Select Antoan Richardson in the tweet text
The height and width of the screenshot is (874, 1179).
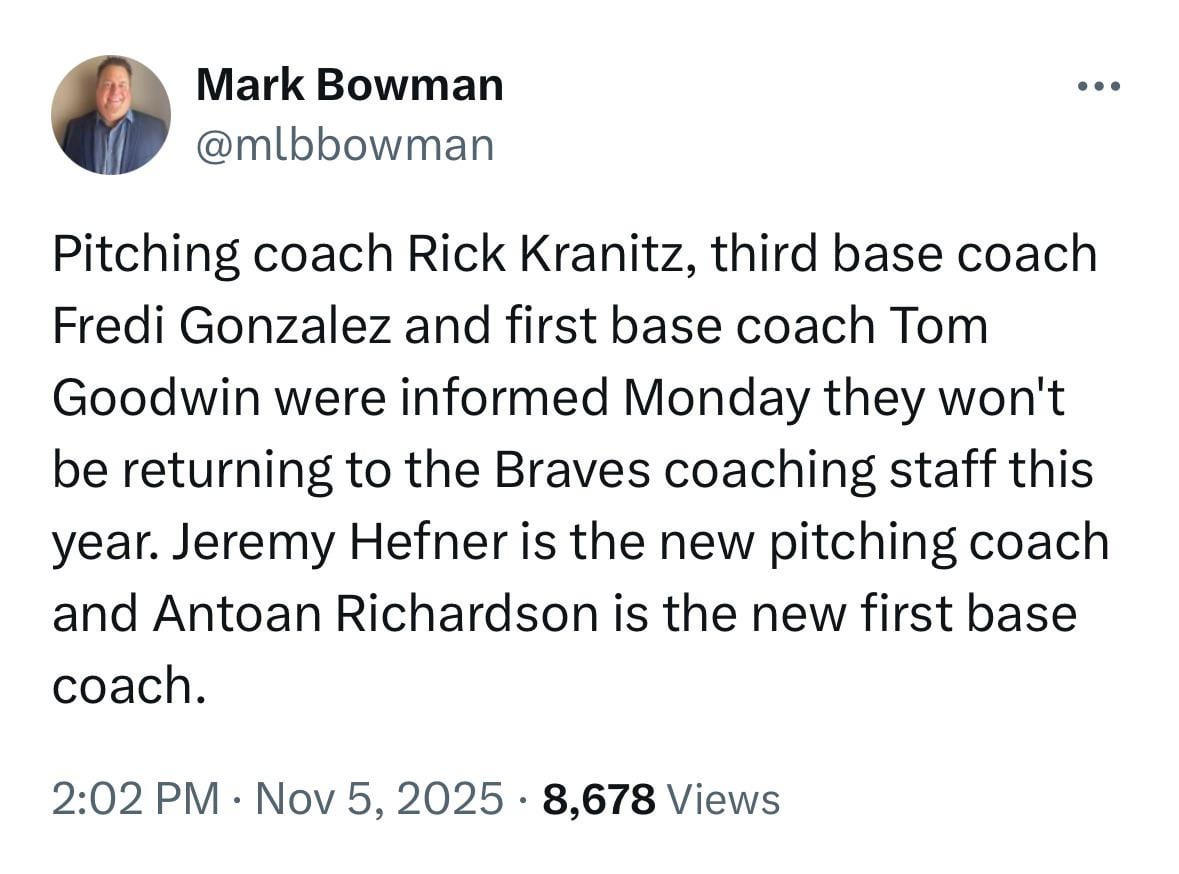376,611
